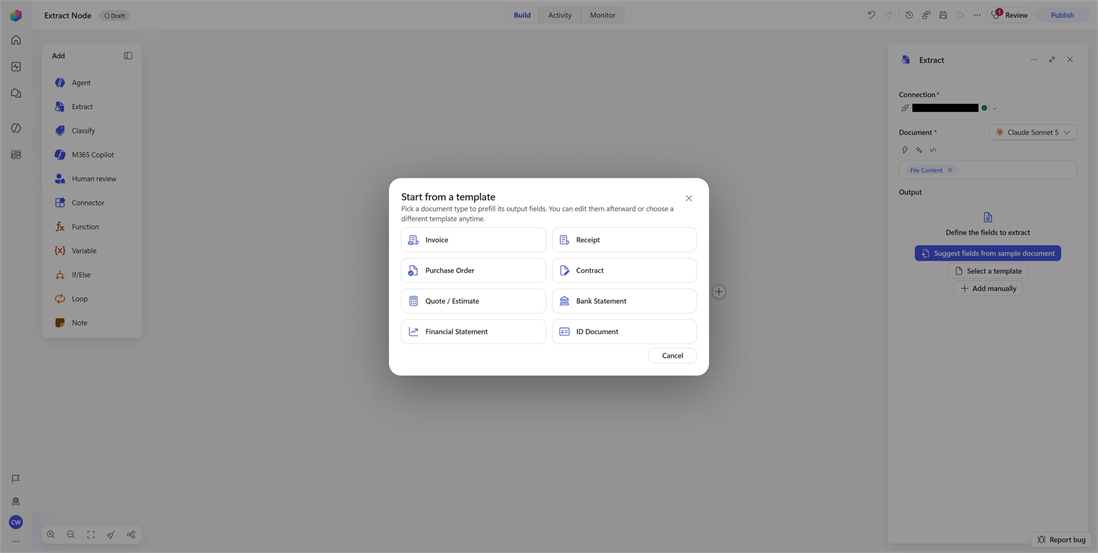This screenshot has width=1098, height=553.
Task: Open the sidebar bottom ellipsis menu
Action: point(15,542)
